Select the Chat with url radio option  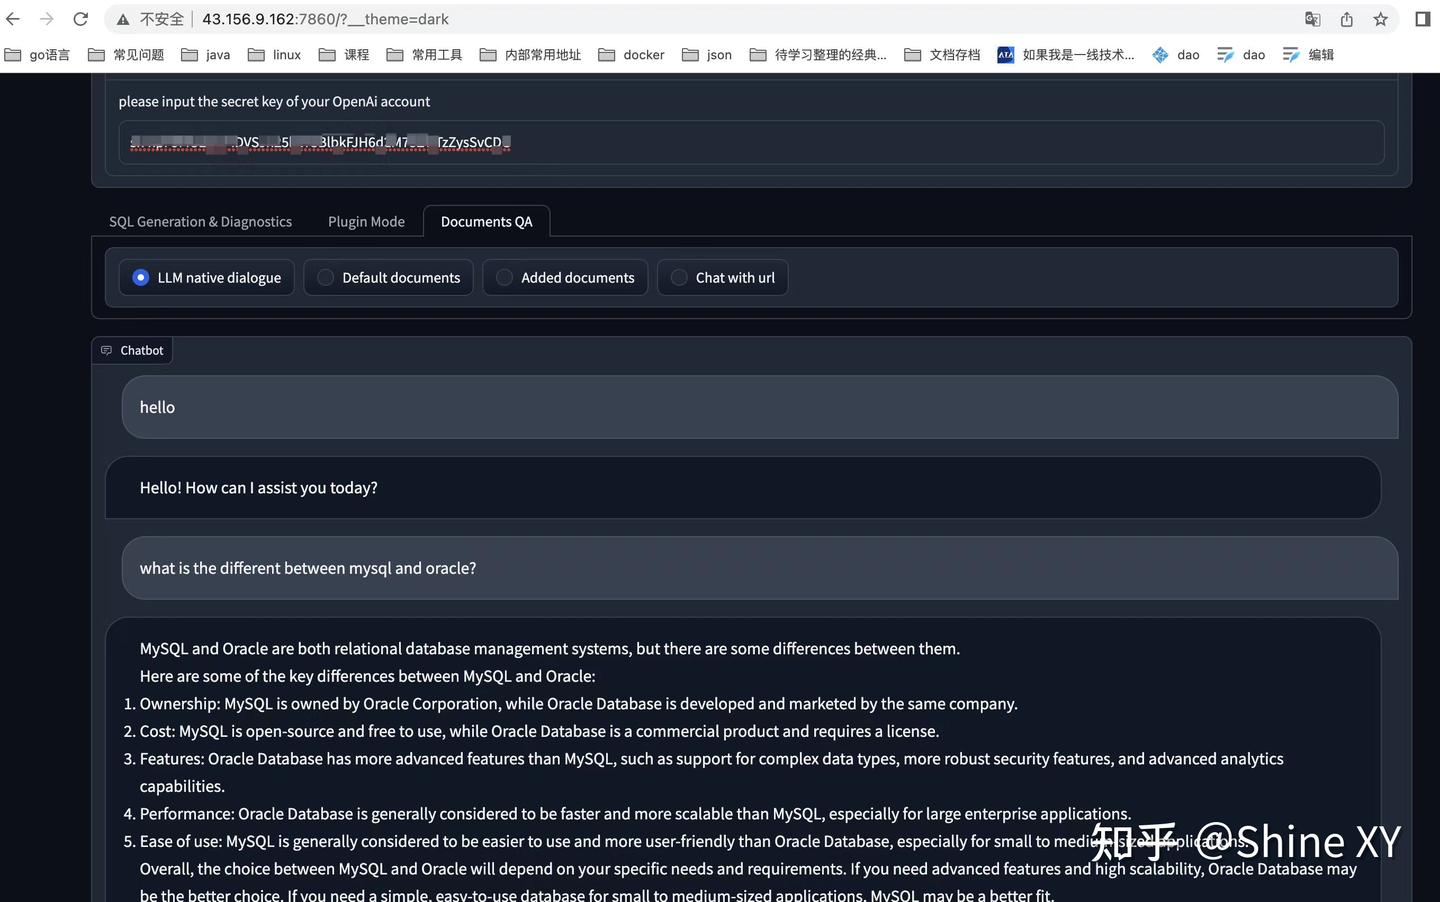(723, 278)
